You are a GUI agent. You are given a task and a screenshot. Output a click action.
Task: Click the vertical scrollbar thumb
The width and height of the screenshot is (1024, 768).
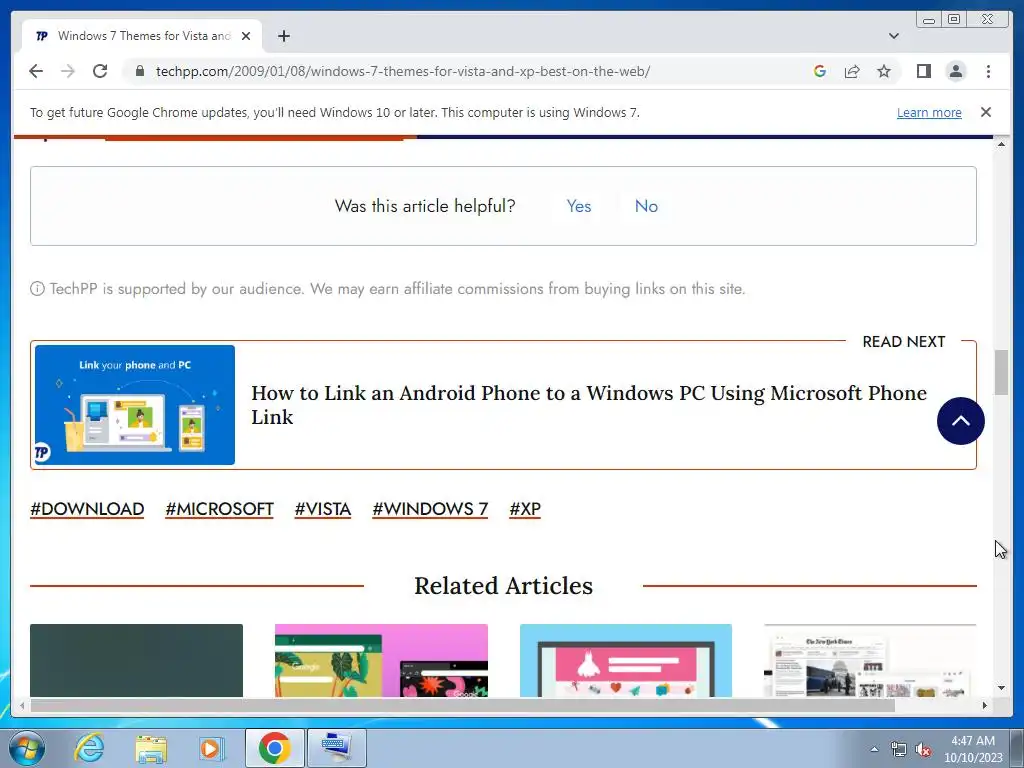click(1001, 372)
